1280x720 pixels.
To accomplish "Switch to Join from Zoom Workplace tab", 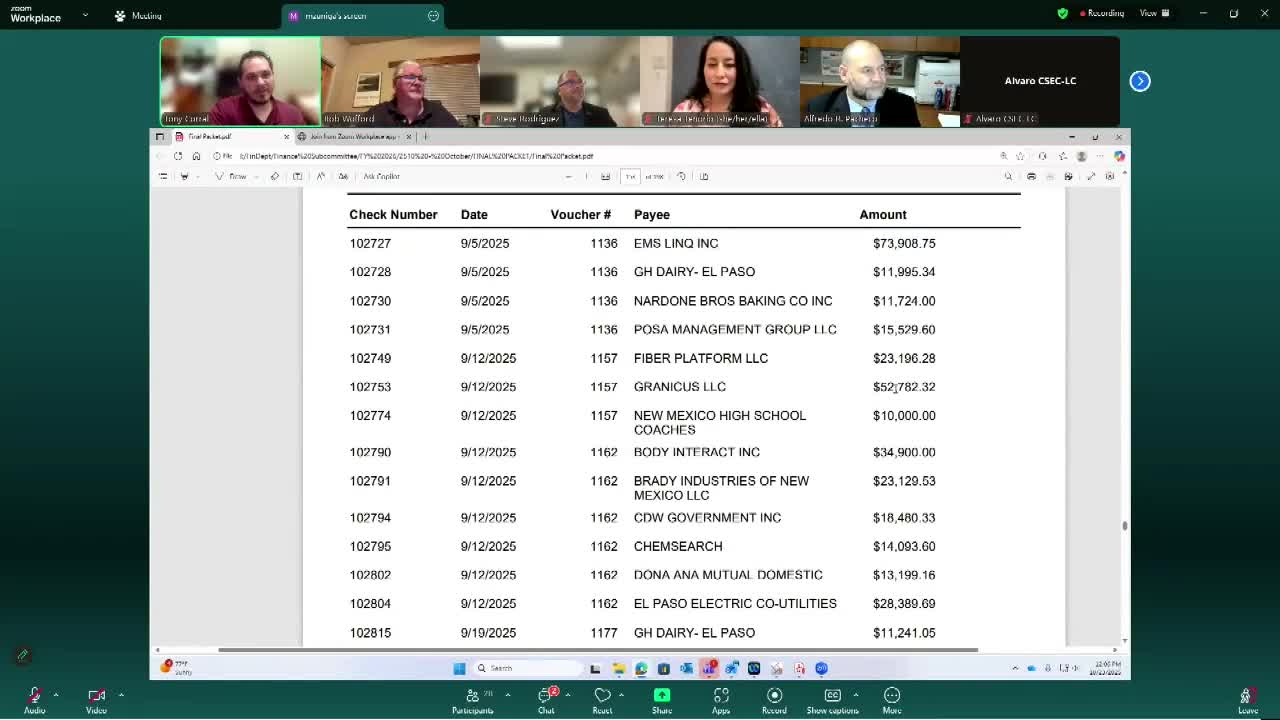I will 355,136.
